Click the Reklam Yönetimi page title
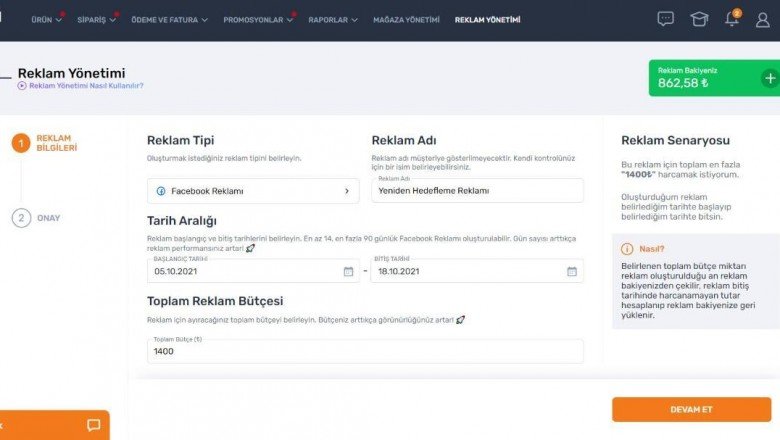Screen dimensions: 780x440 pos(72,73)
